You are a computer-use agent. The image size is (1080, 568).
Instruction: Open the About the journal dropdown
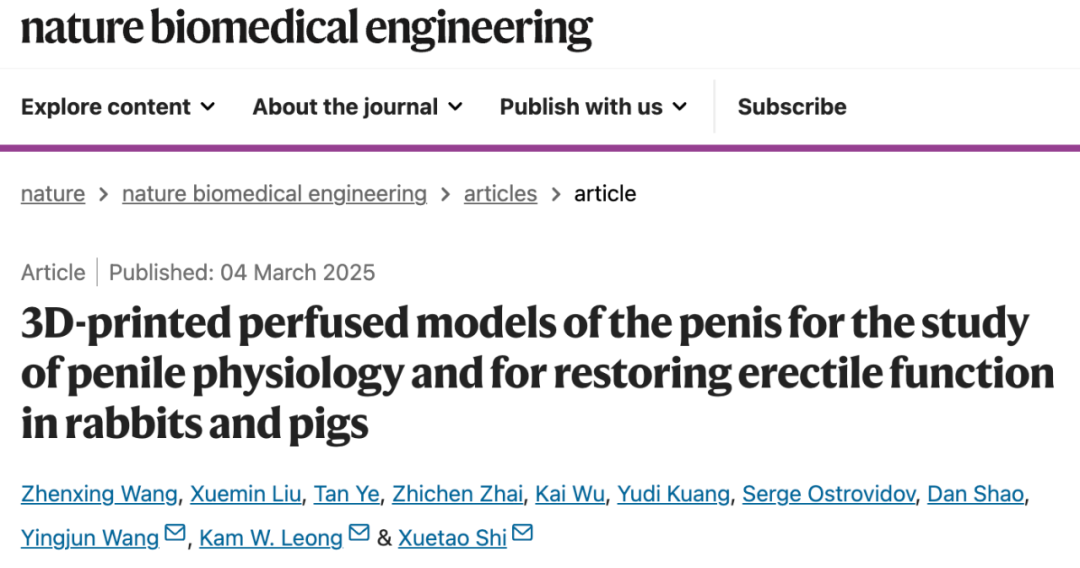pyautogui.click(x=357, y=107)
